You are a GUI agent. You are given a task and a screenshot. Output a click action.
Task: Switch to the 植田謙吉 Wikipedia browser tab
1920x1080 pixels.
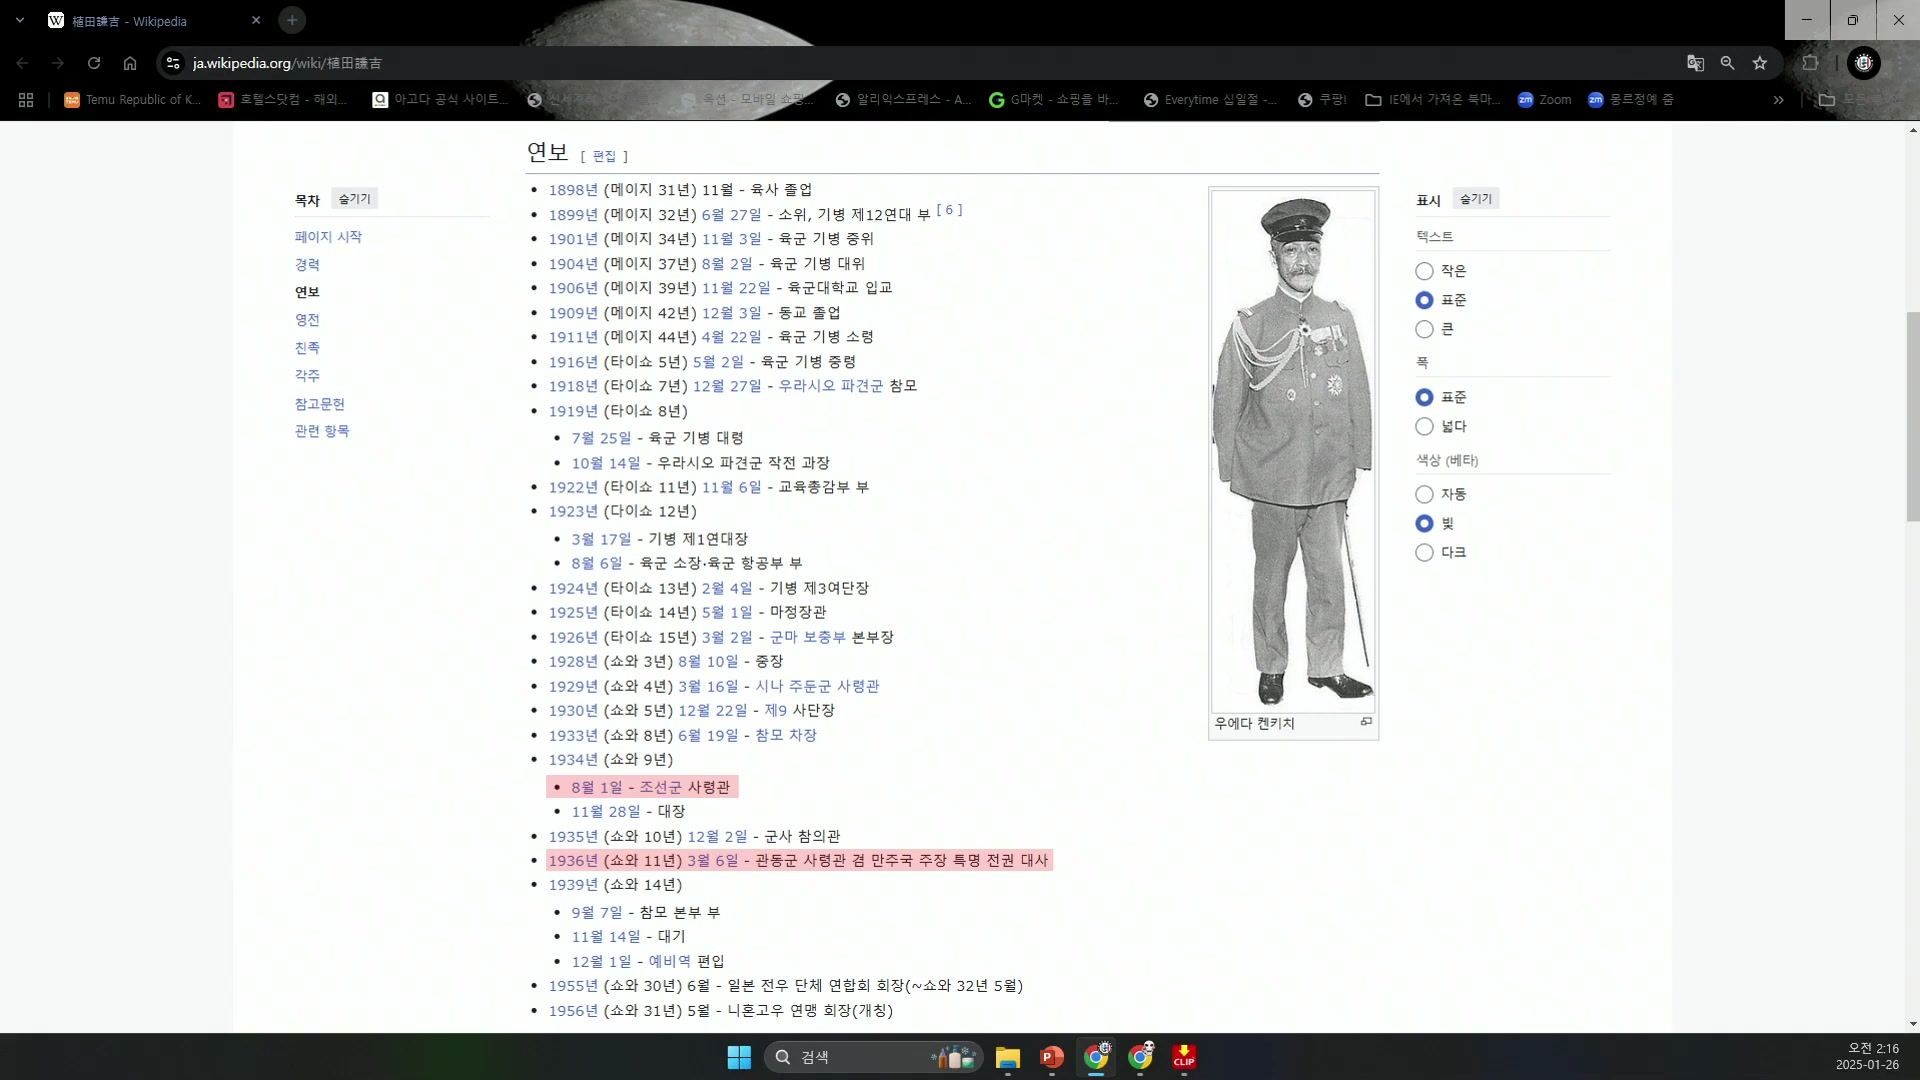pyautogui.click(x=130, y=21)
